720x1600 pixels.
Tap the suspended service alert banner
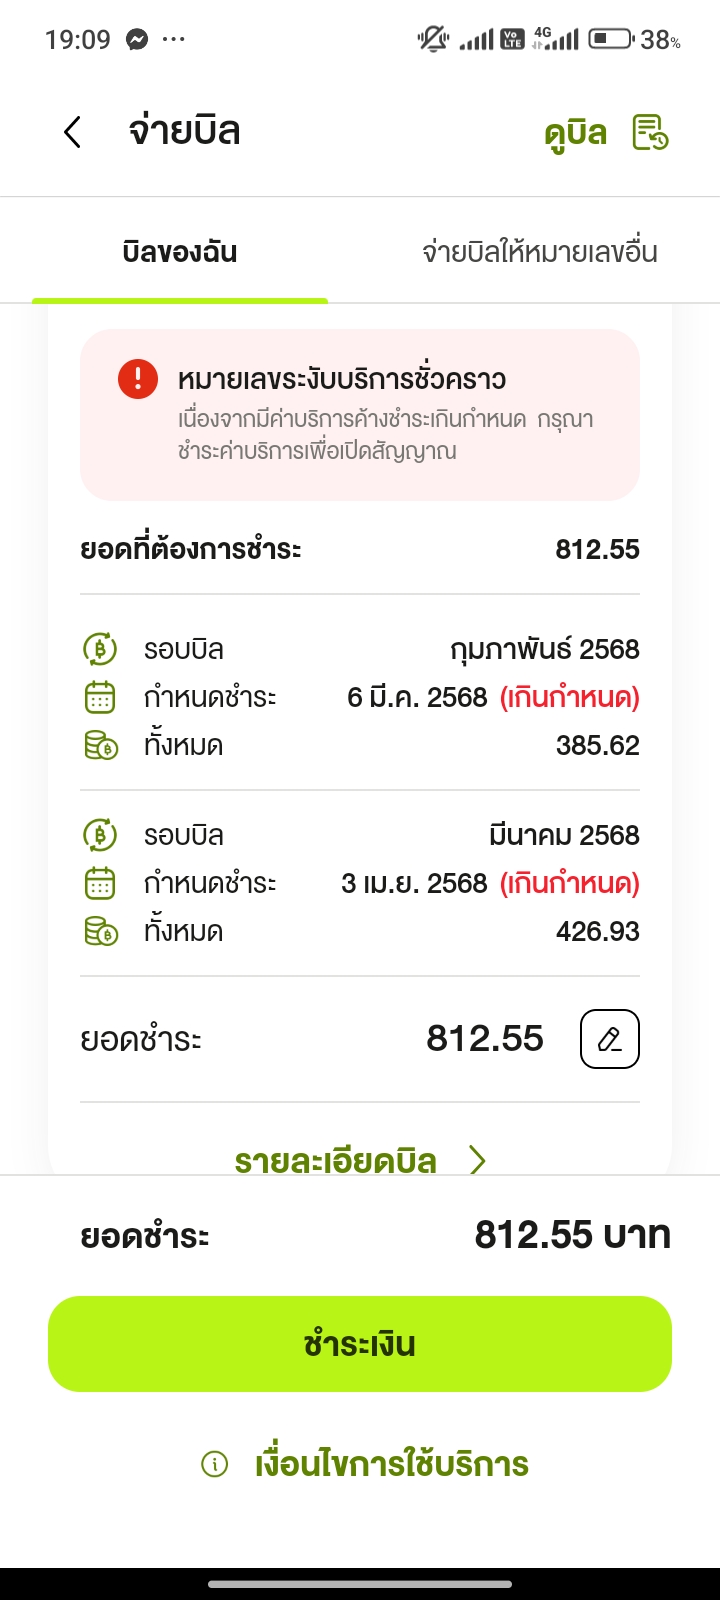(x=360, y=414)
